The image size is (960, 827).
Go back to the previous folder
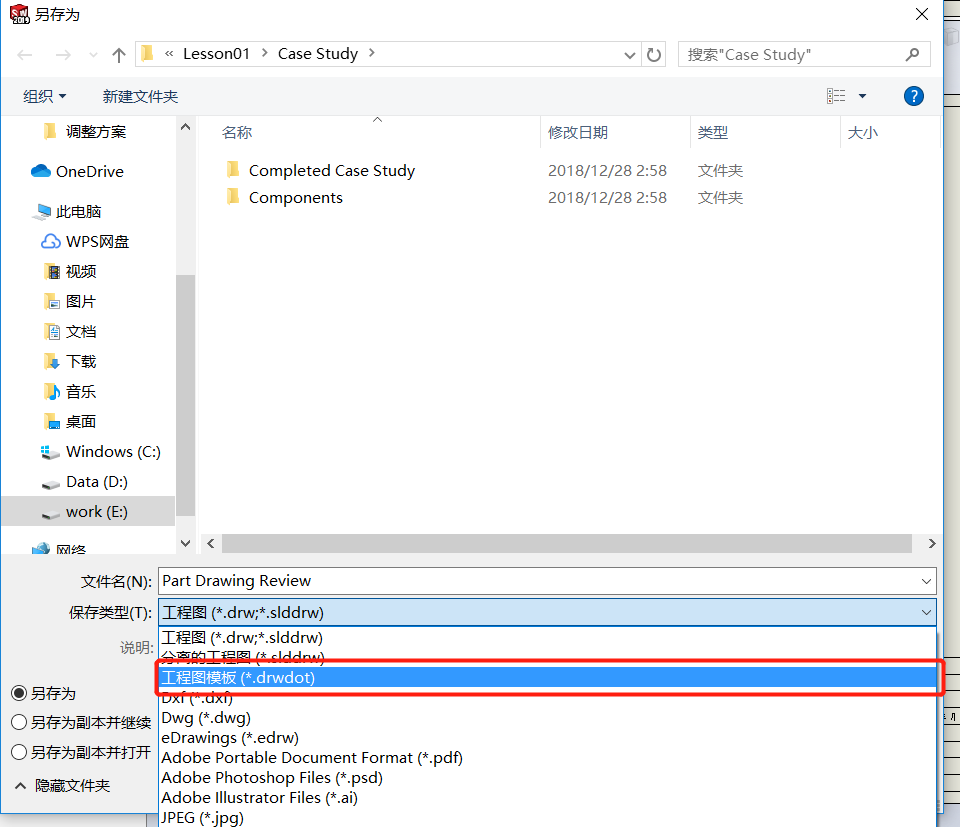tap(24, 55)
